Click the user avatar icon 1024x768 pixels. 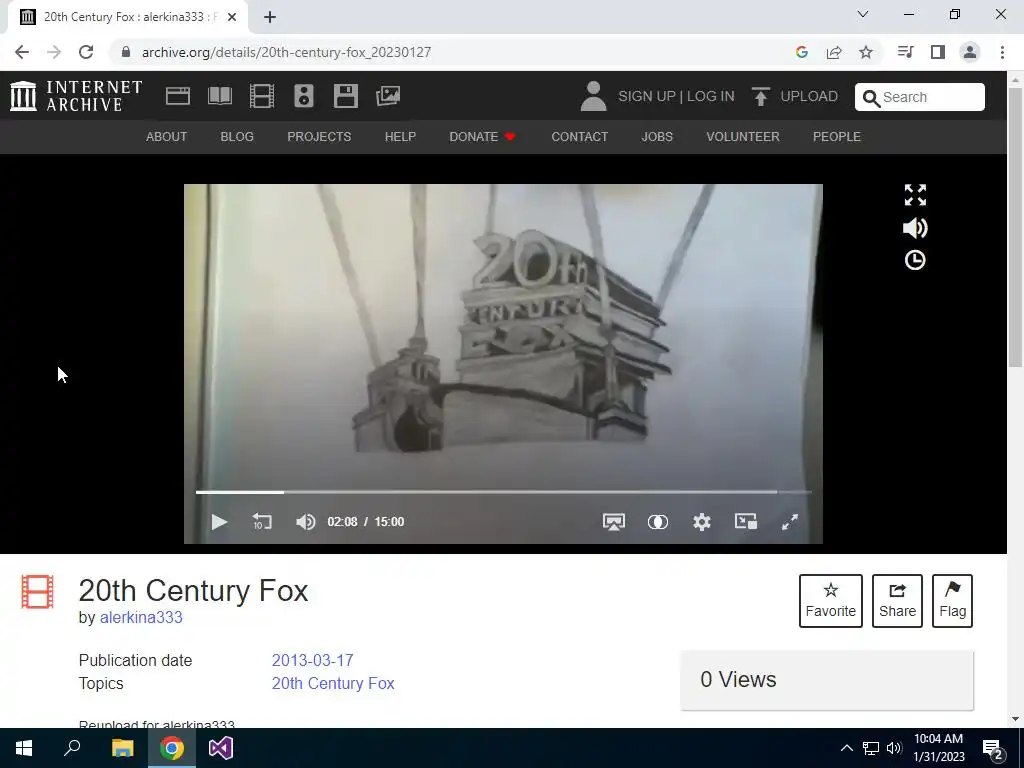tap(593, 96)
